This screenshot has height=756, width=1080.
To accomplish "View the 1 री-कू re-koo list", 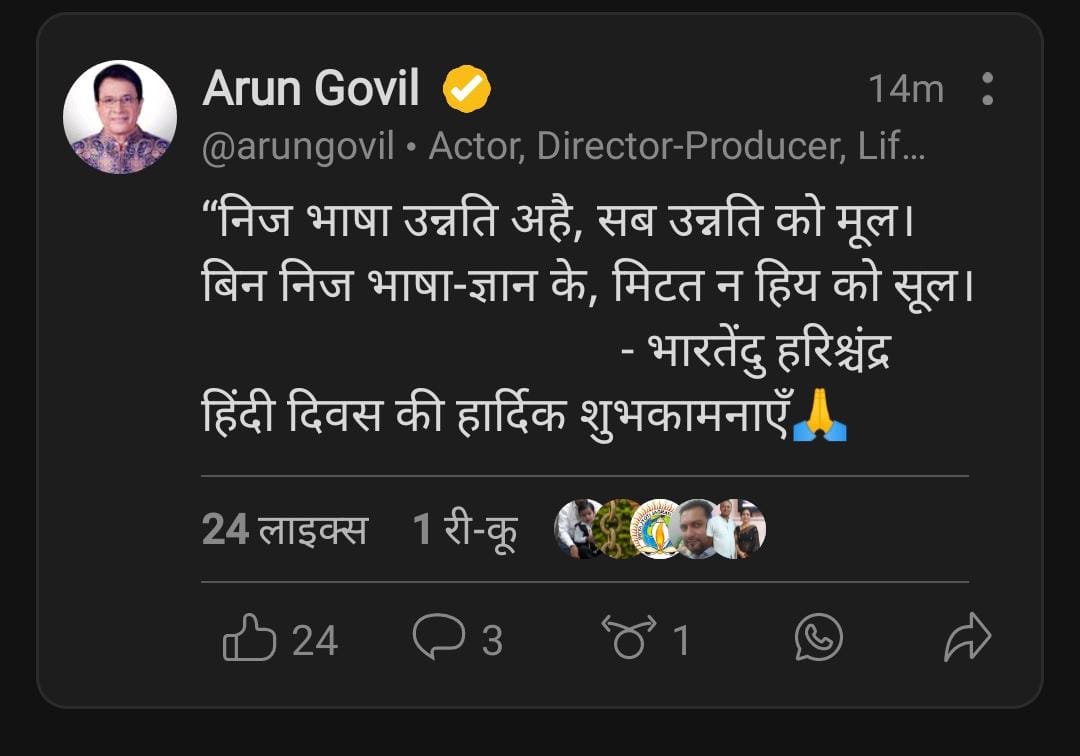I will 464,529.
